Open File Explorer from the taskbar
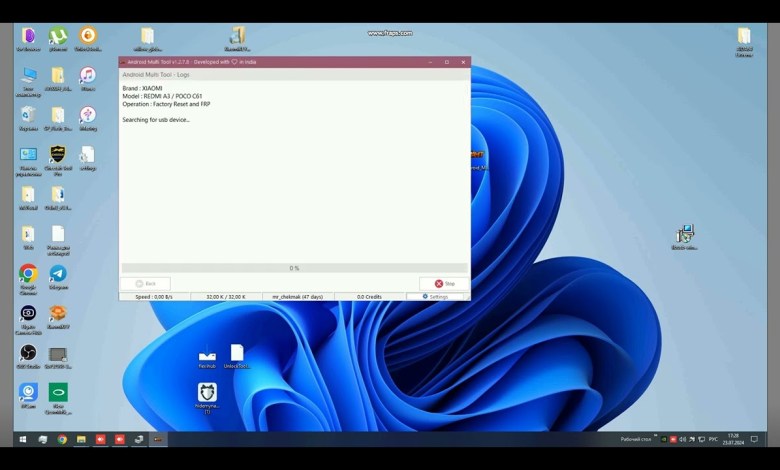 81,439
